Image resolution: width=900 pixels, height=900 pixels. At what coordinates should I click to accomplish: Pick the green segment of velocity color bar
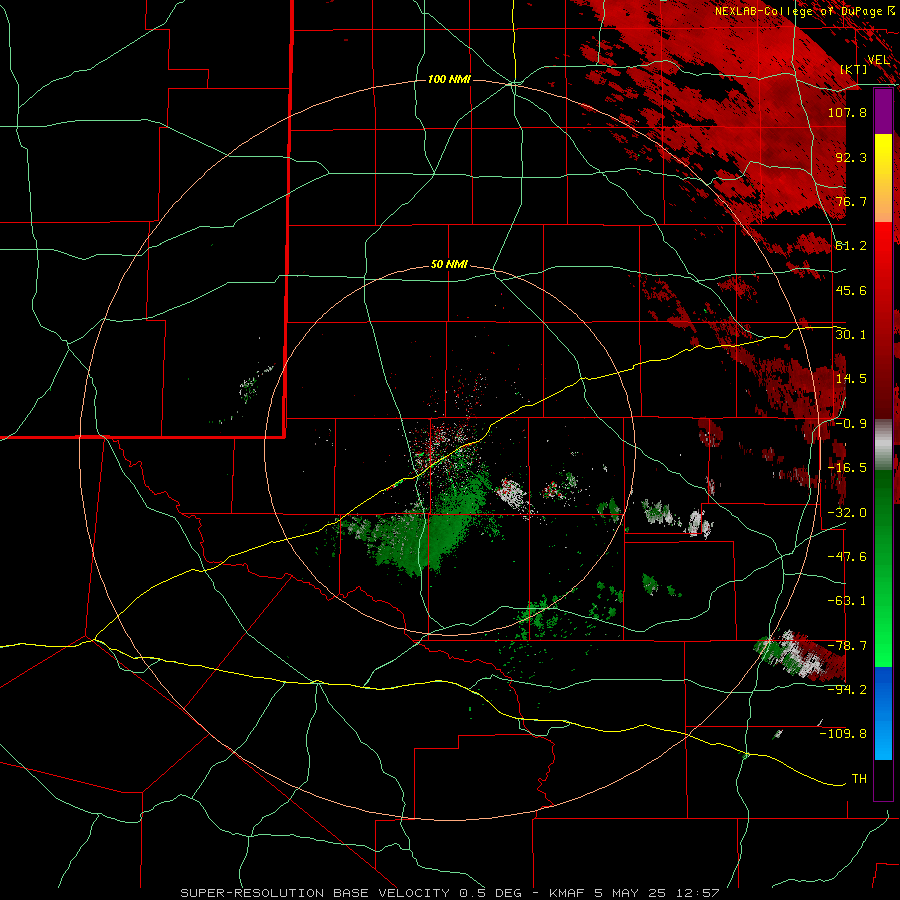click(x=883, y=568)
